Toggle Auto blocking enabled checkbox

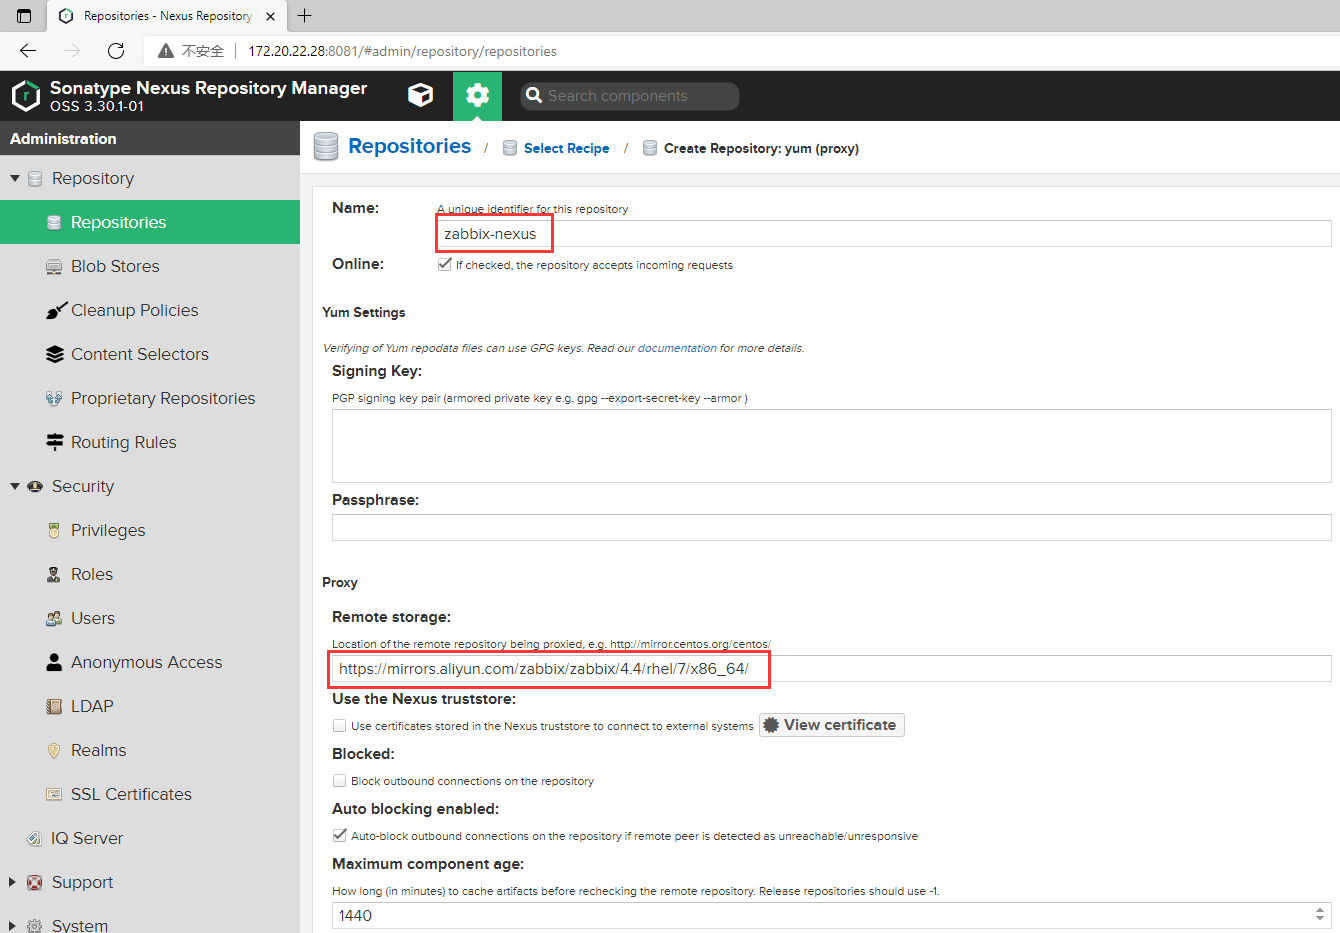coord(340,836)
